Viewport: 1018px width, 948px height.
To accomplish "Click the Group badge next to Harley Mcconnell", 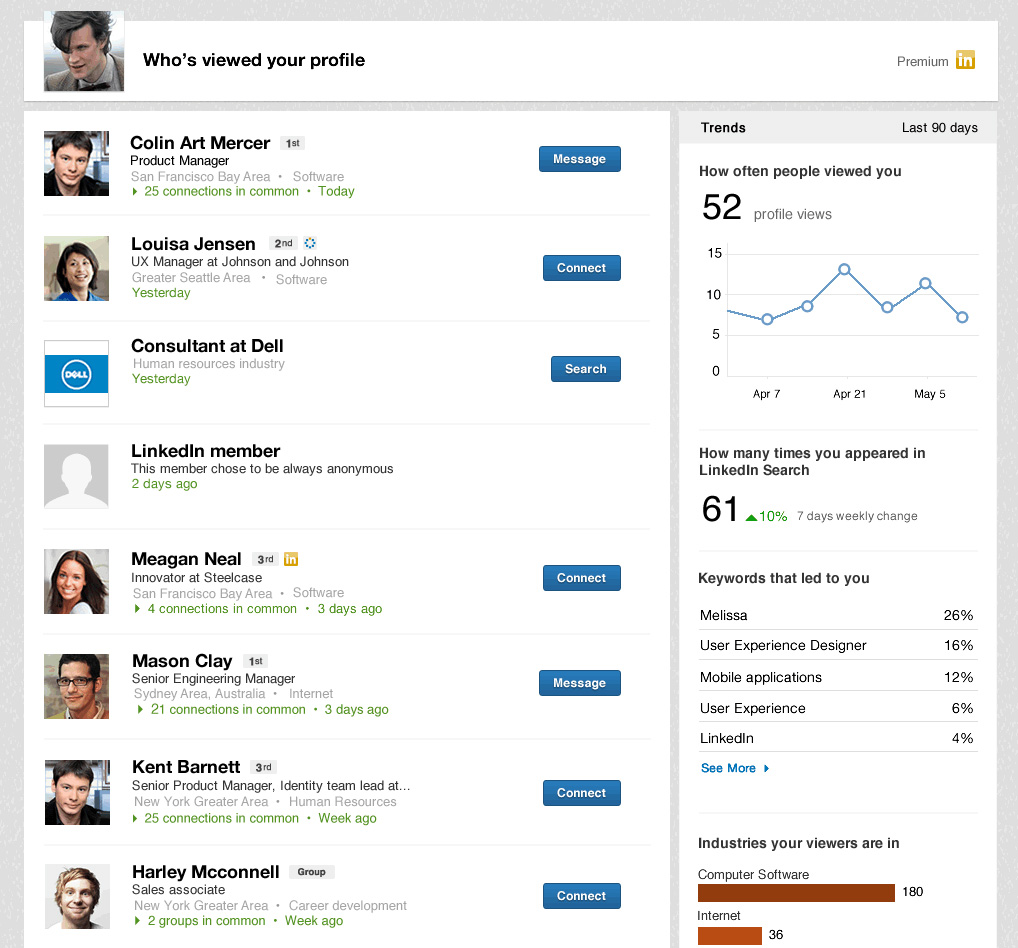I will (x=311, y=872).
